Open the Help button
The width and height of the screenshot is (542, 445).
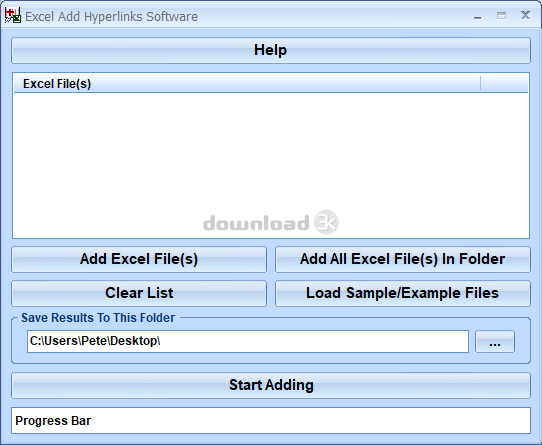271,50
